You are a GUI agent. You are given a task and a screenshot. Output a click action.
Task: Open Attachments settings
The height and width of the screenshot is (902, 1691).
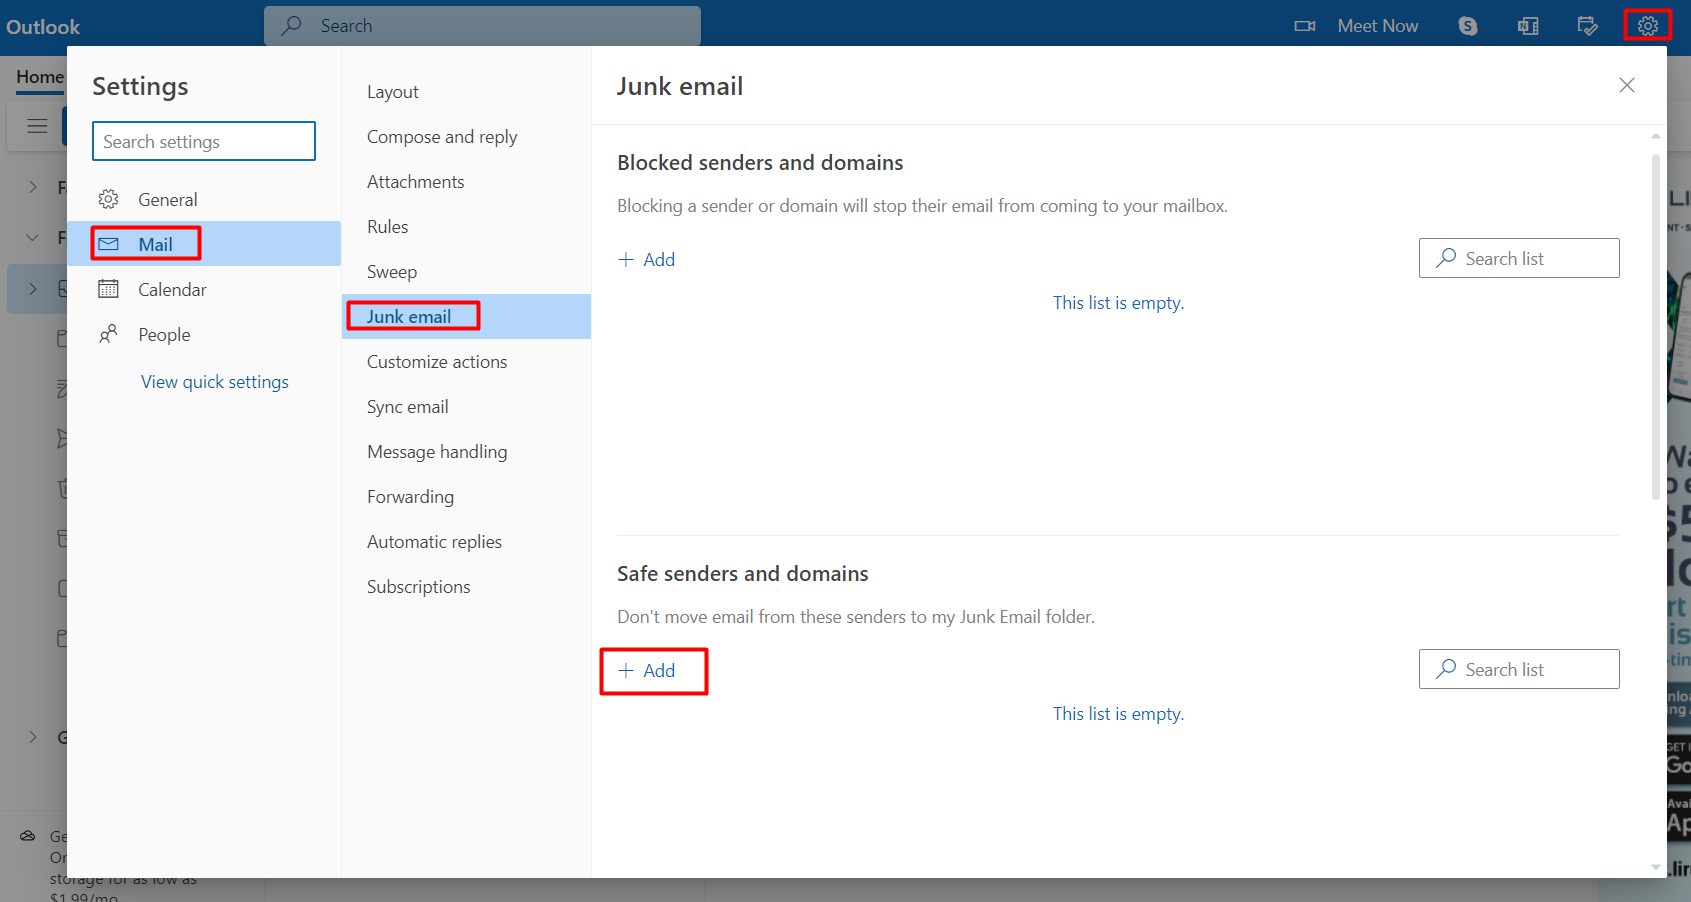pyautogui.click(x=466, y=182)
